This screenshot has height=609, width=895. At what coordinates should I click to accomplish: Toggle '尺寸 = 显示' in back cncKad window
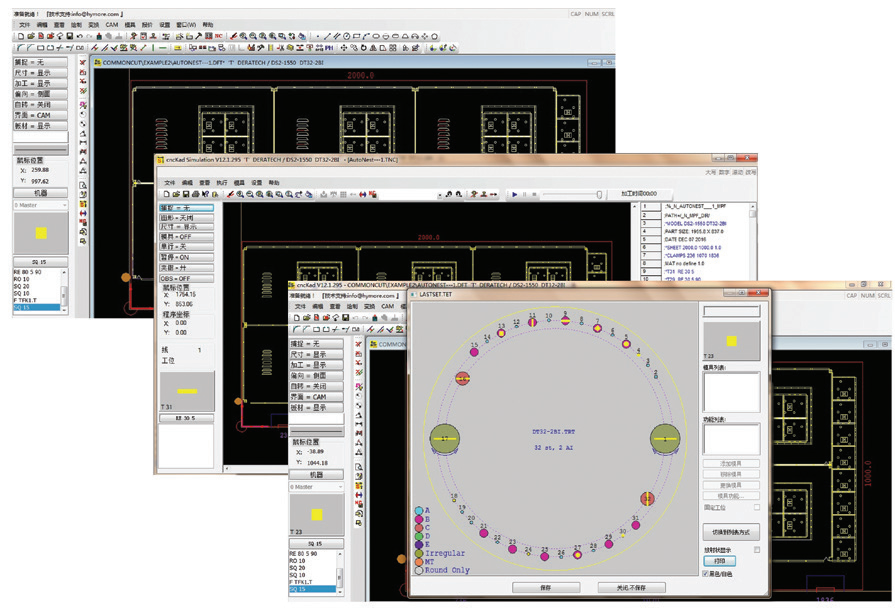tap(41, 72)
